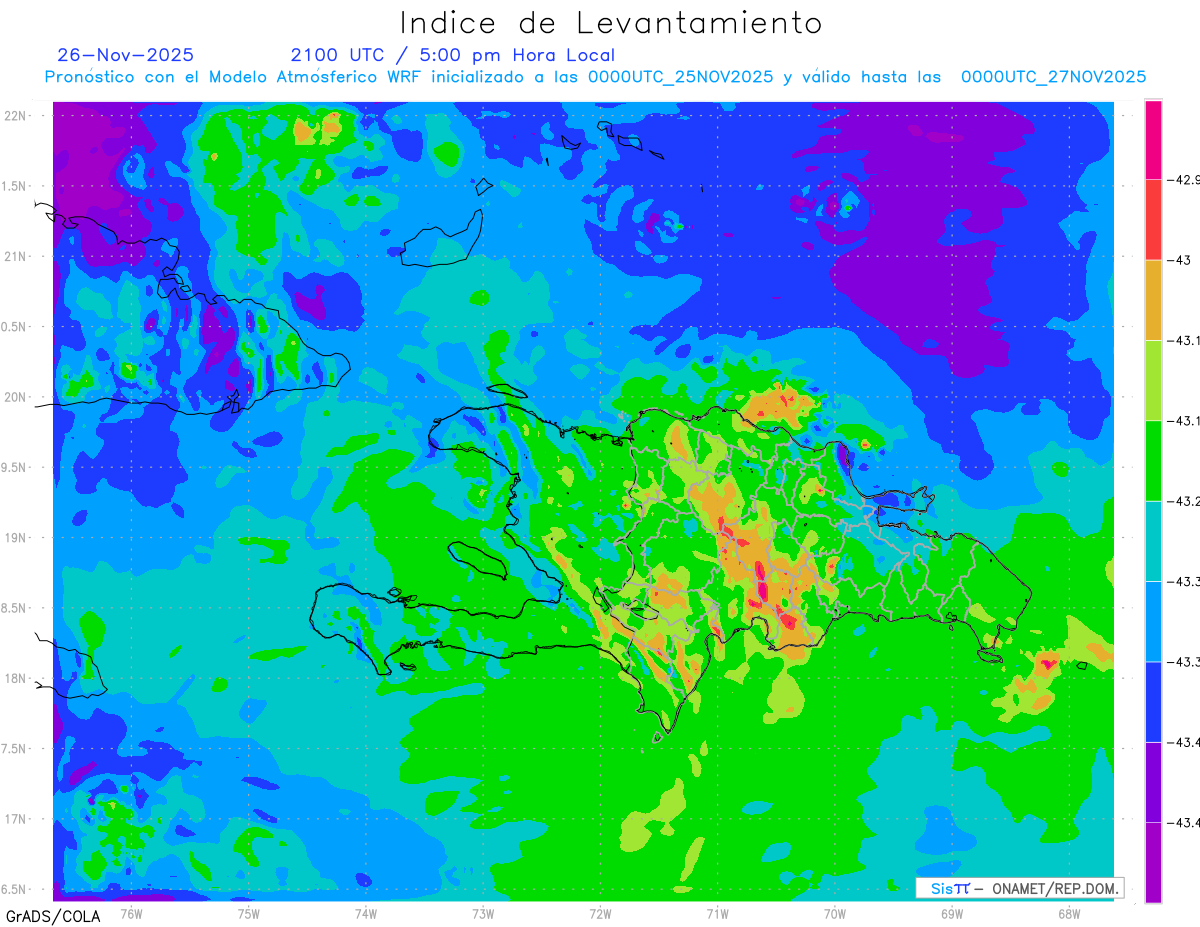Viewport: 1200px width, 927px height.
Task: Click the 'Indice de Levantamiento' title
Action: pyautogui.click(x=611, y=23)
